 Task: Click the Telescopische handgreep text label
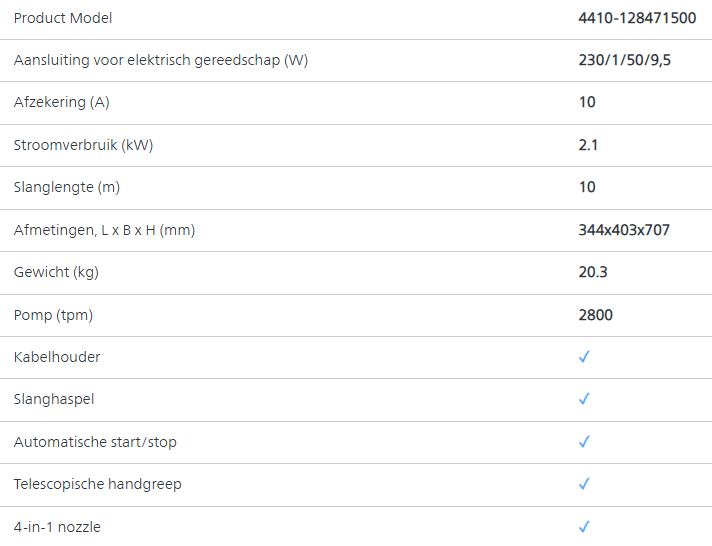click(x=98, y=484)
